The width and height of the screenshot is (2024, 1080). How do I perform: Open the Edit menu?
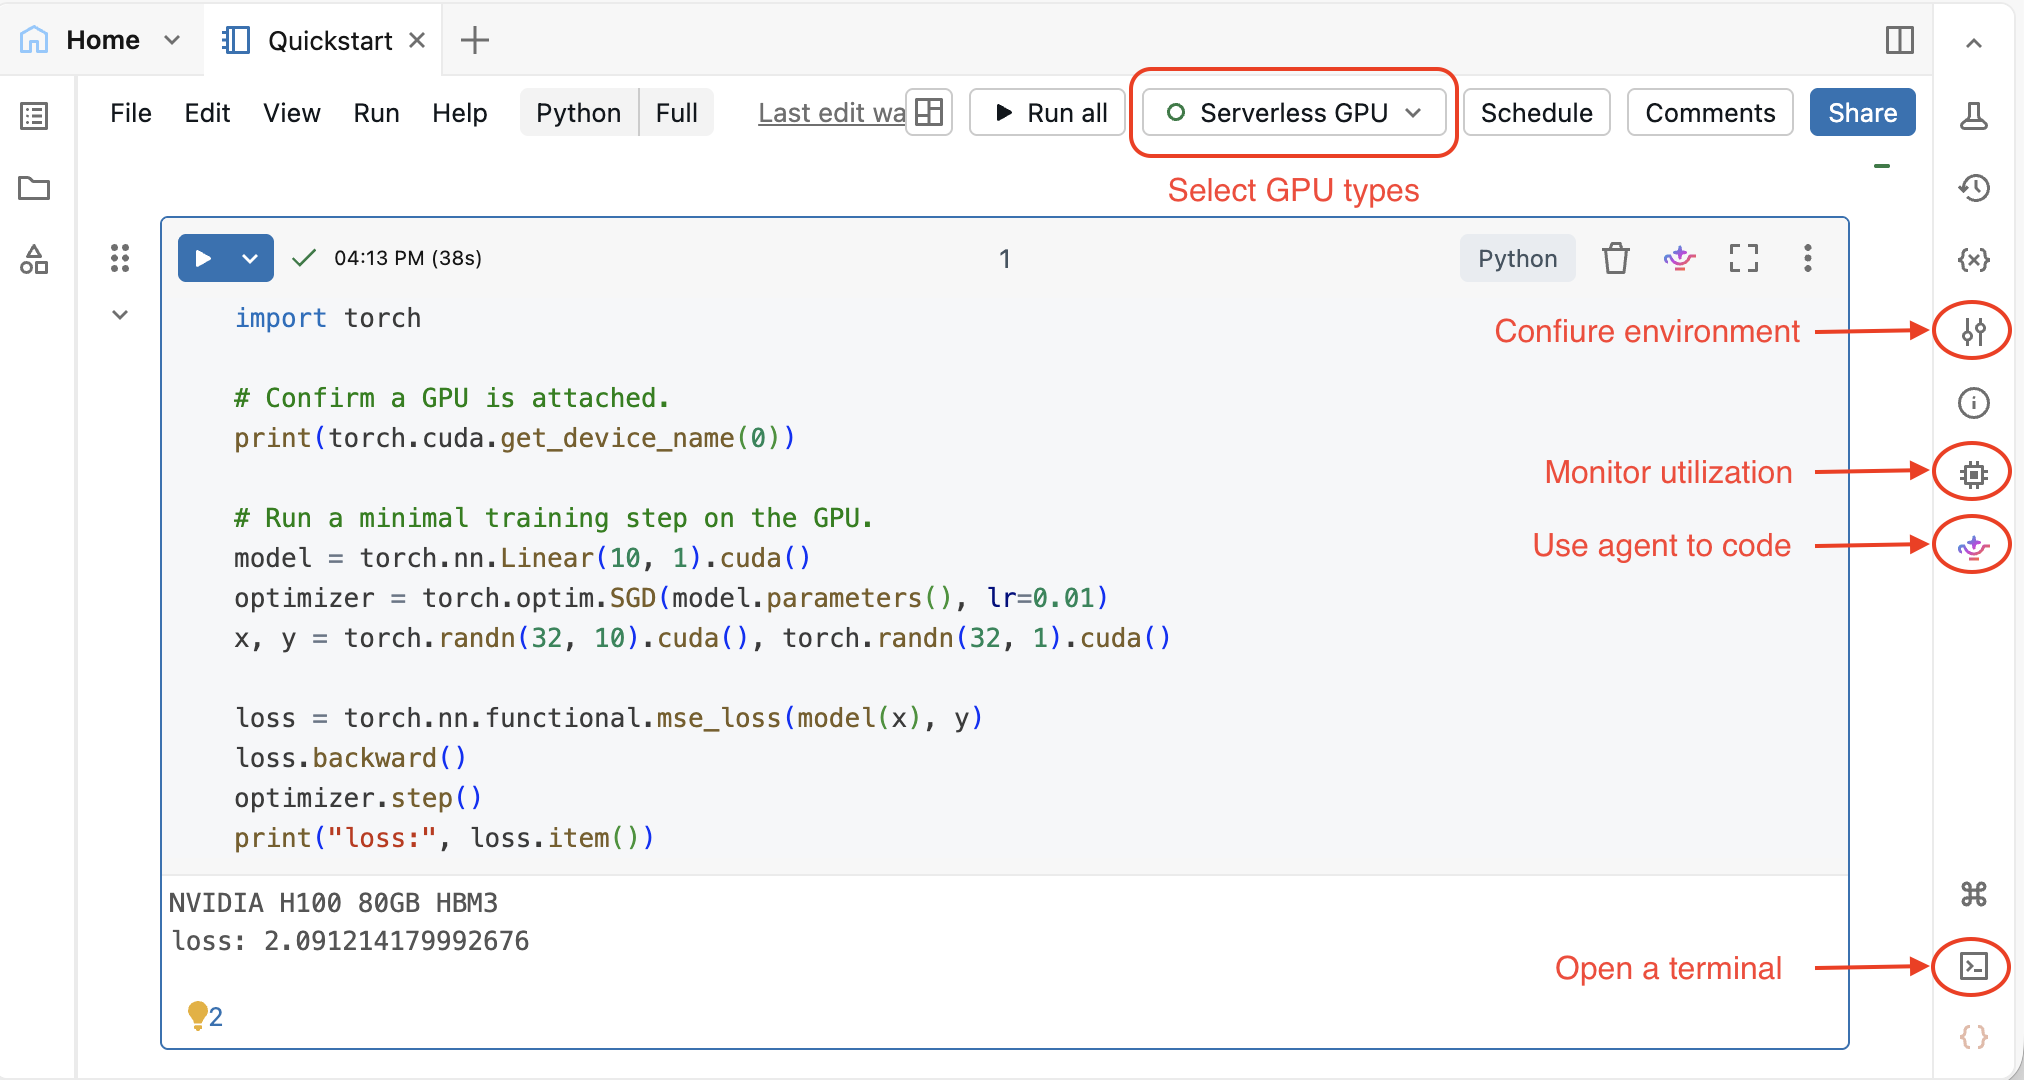pos(207,113)
